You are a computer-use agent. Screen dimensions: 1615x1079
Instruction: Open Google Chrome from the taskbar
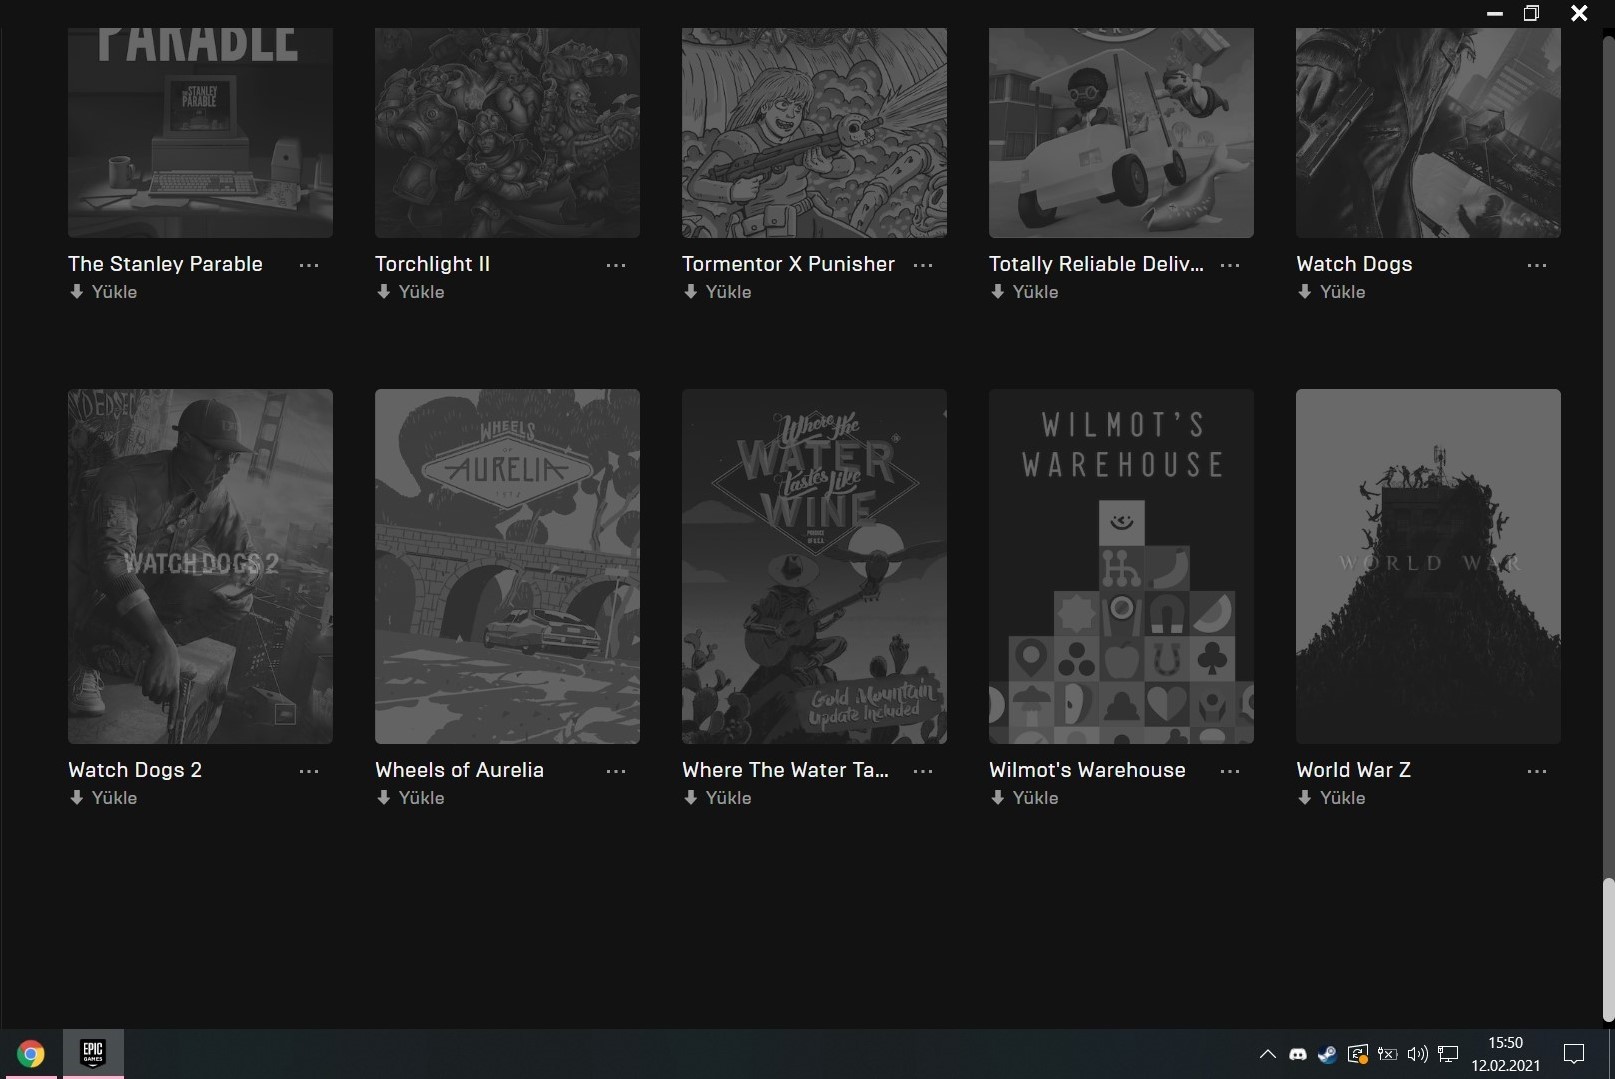[30, 1054]
